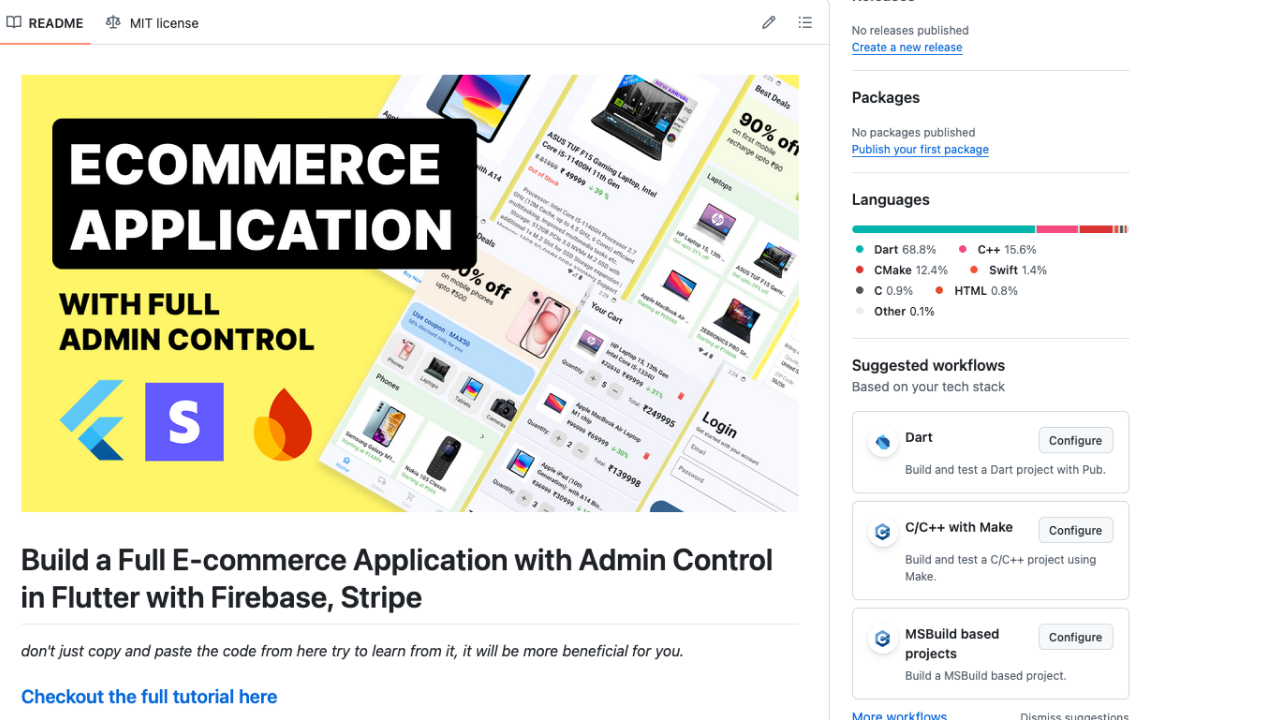Click the teal Dart segment of language bar
Screen dimensions: 1280x720
(x=943, y=230)
